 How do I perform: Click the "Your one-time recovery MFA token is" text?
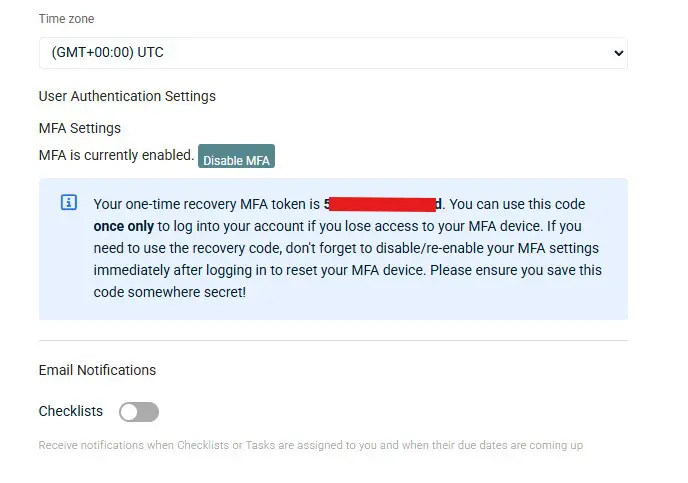[207, 204]
